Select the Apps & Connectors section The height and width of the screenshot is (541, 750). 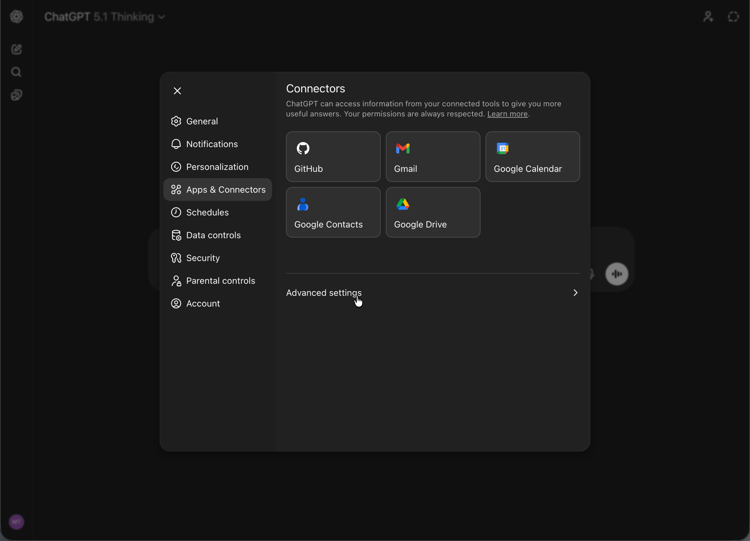218,189
